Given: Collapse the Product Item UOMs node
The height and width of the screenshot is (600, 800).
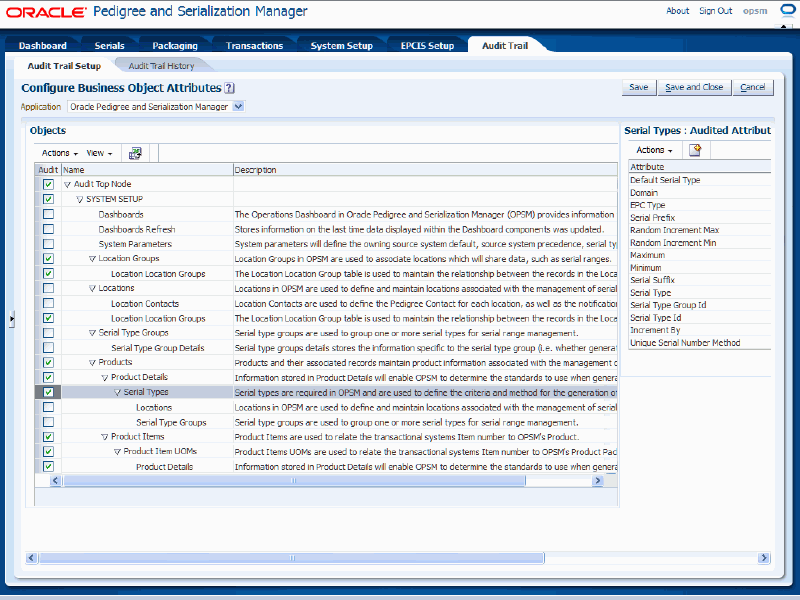Looking at the screenshot, I should pos(117,452).
